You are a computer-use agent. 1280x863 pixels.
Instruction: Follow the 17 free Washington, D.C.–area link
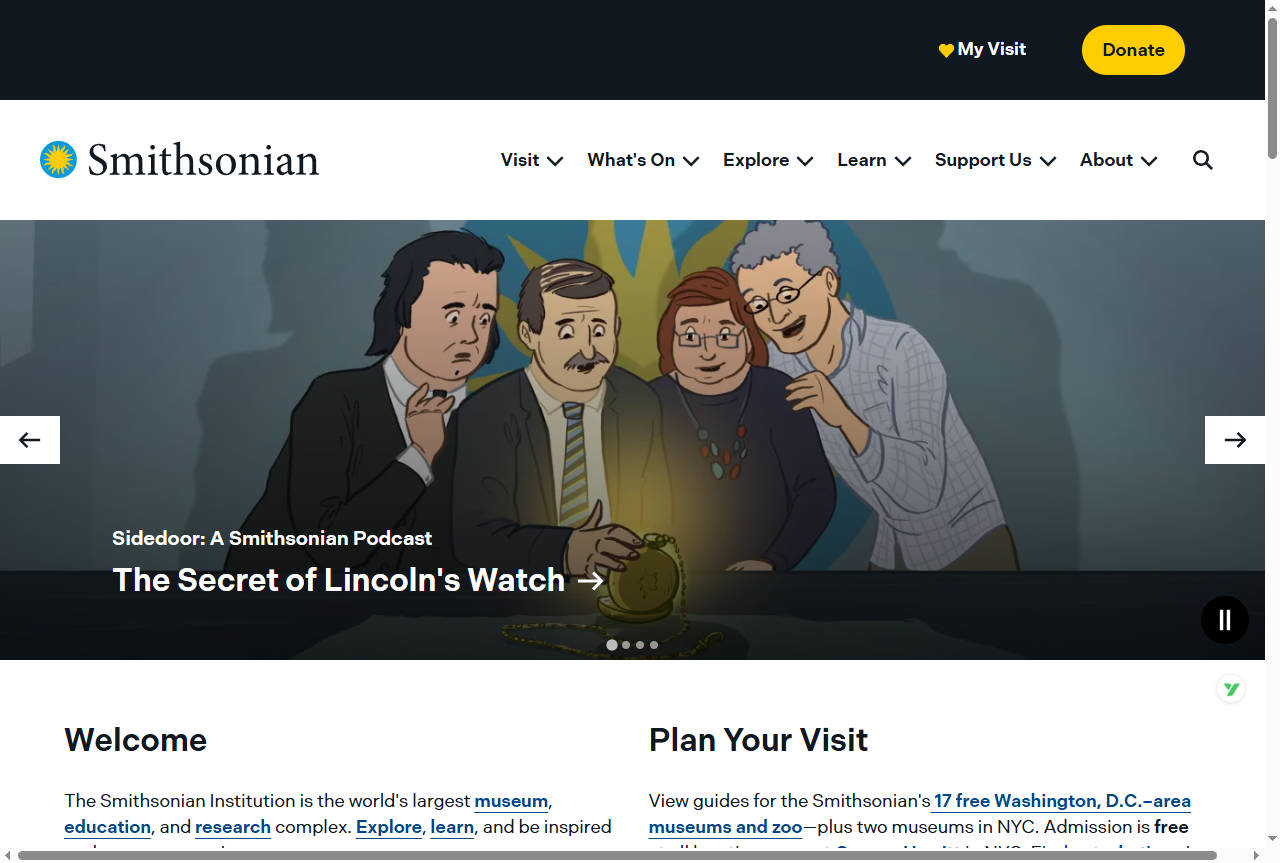(x=1062, y=801)
